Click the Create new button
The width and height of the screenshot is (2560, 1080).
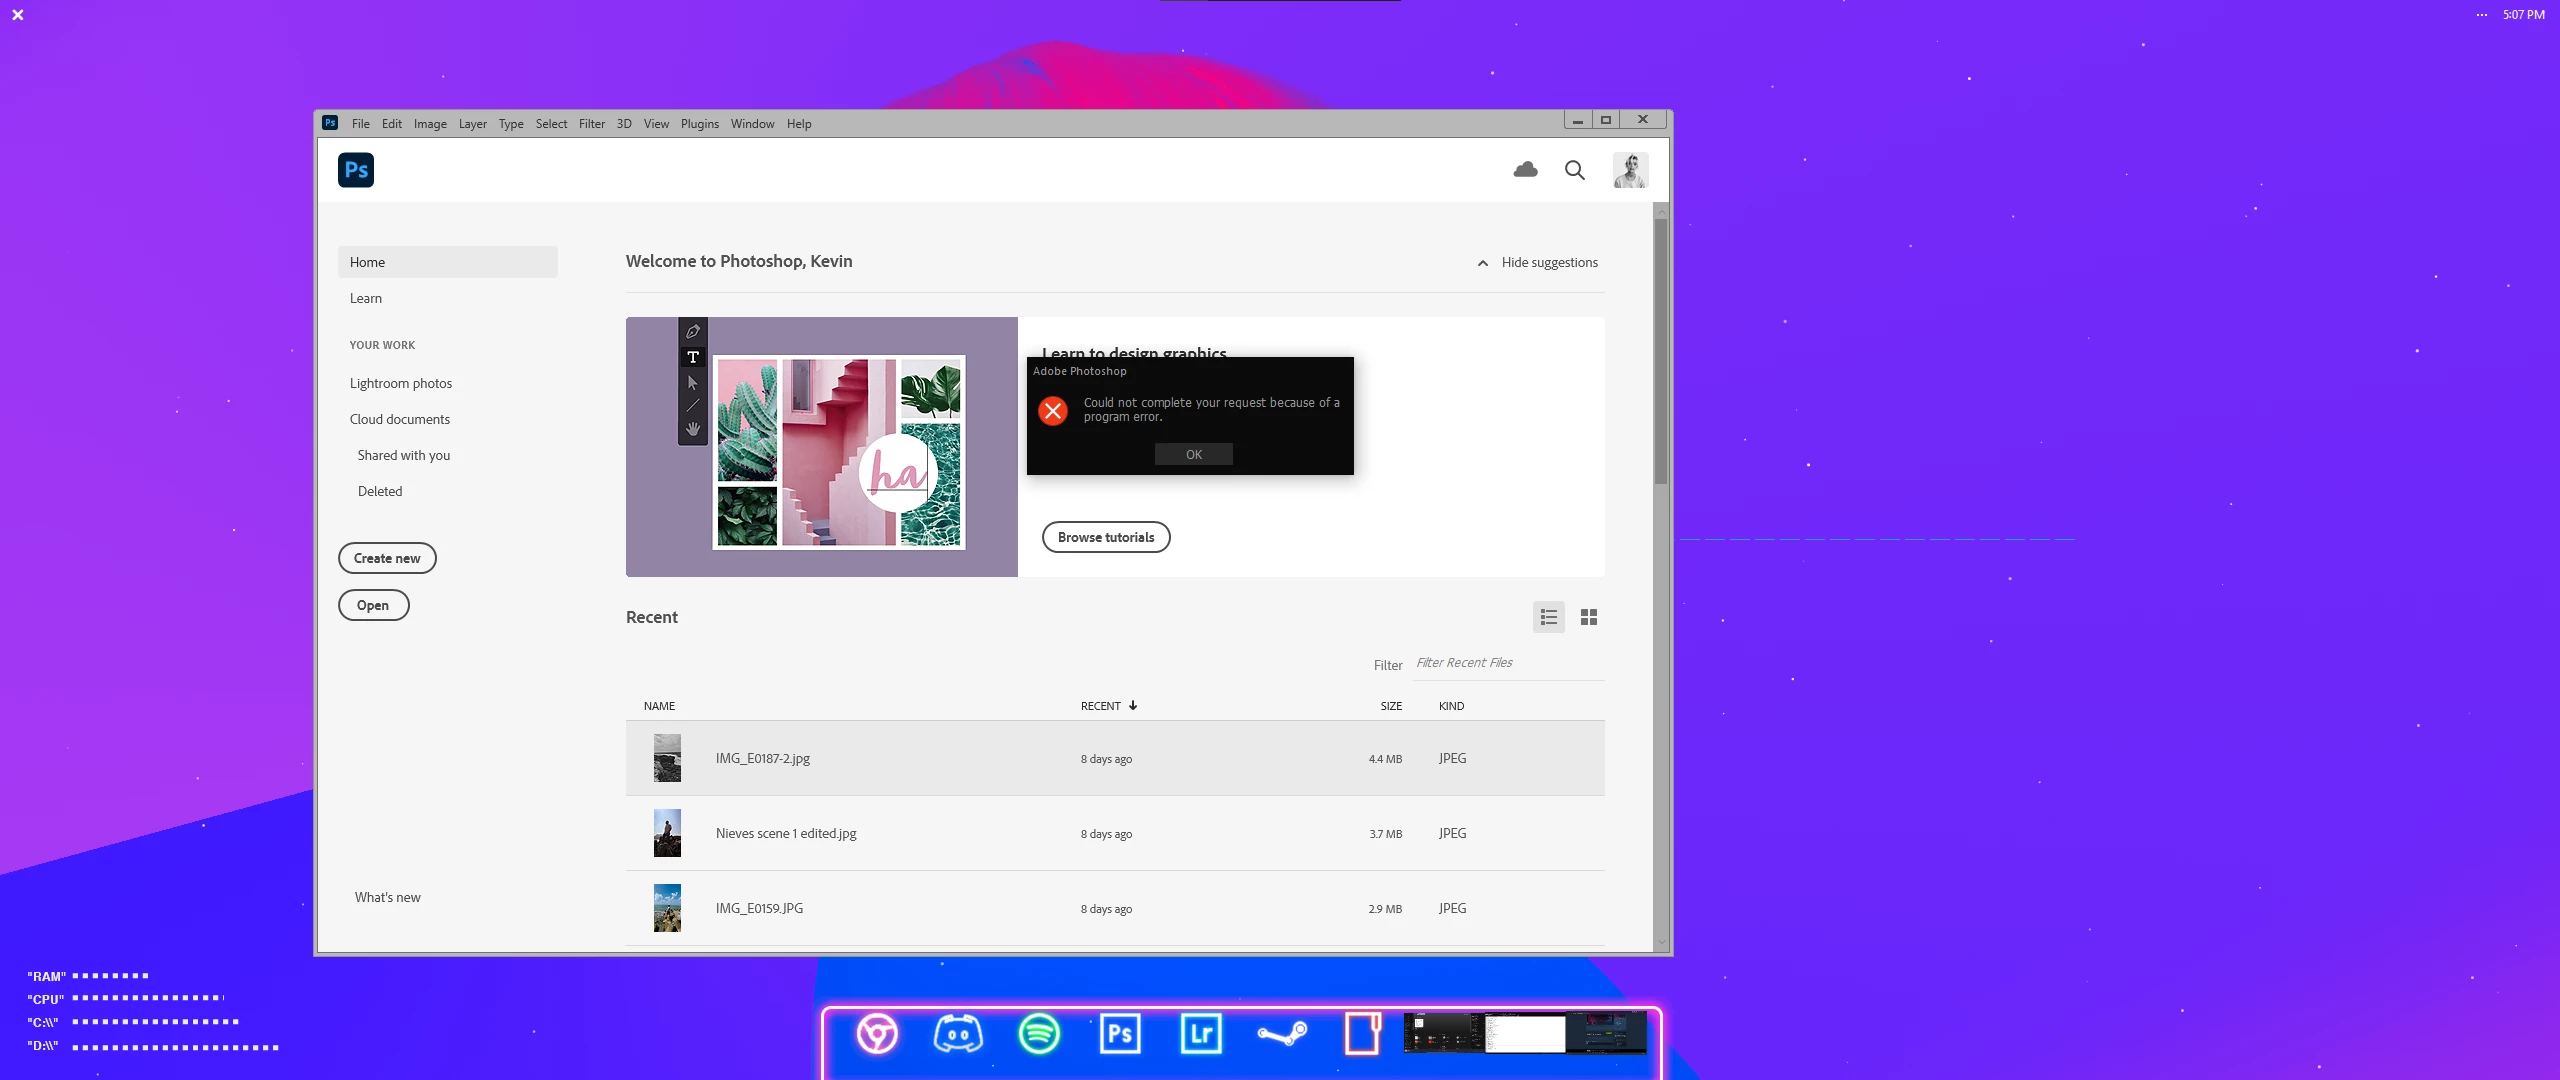[x=387, y=558]
